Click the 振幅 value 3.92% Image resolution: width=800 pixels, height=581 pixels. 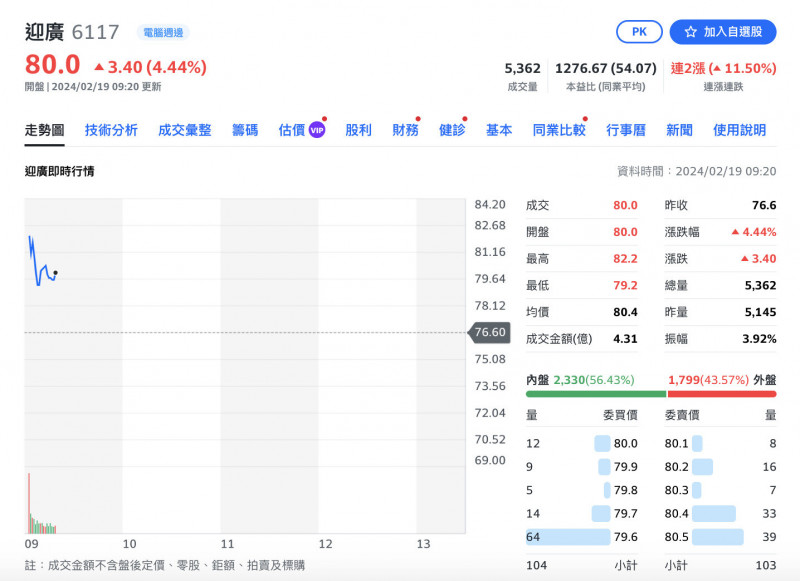(x=759, y=339)
